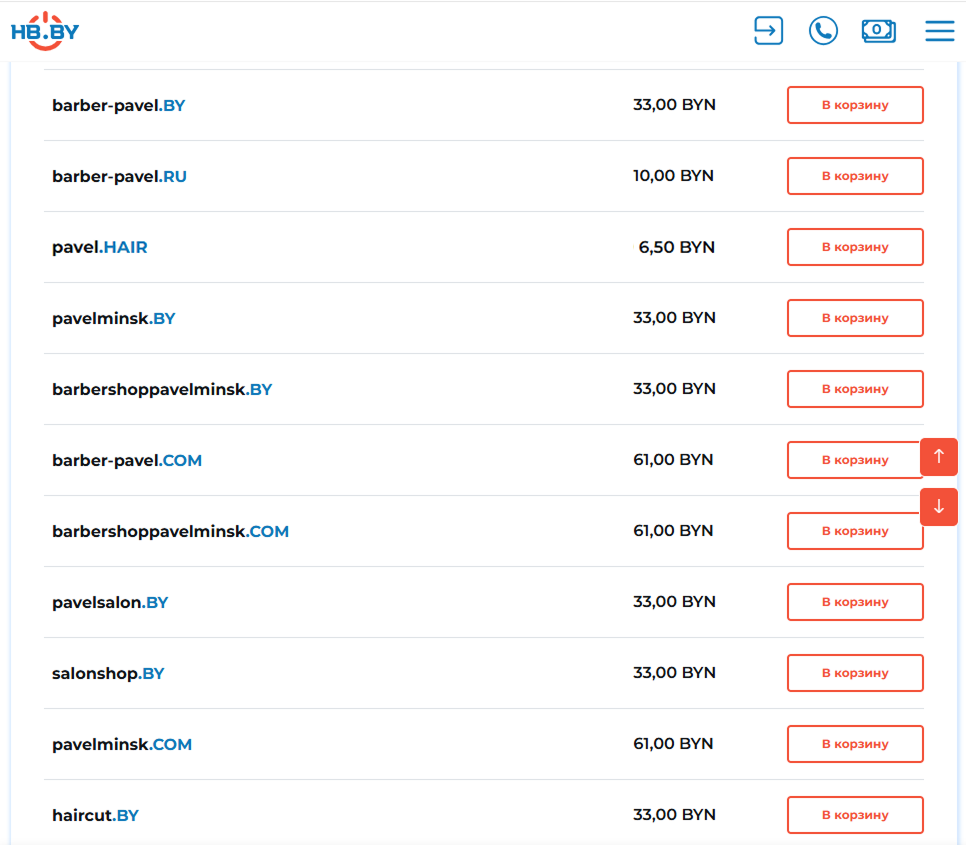Add pavelminsk.COM to cart
Image resolution: width=966 pixels, height=845 pixels.
coord(854,744)
